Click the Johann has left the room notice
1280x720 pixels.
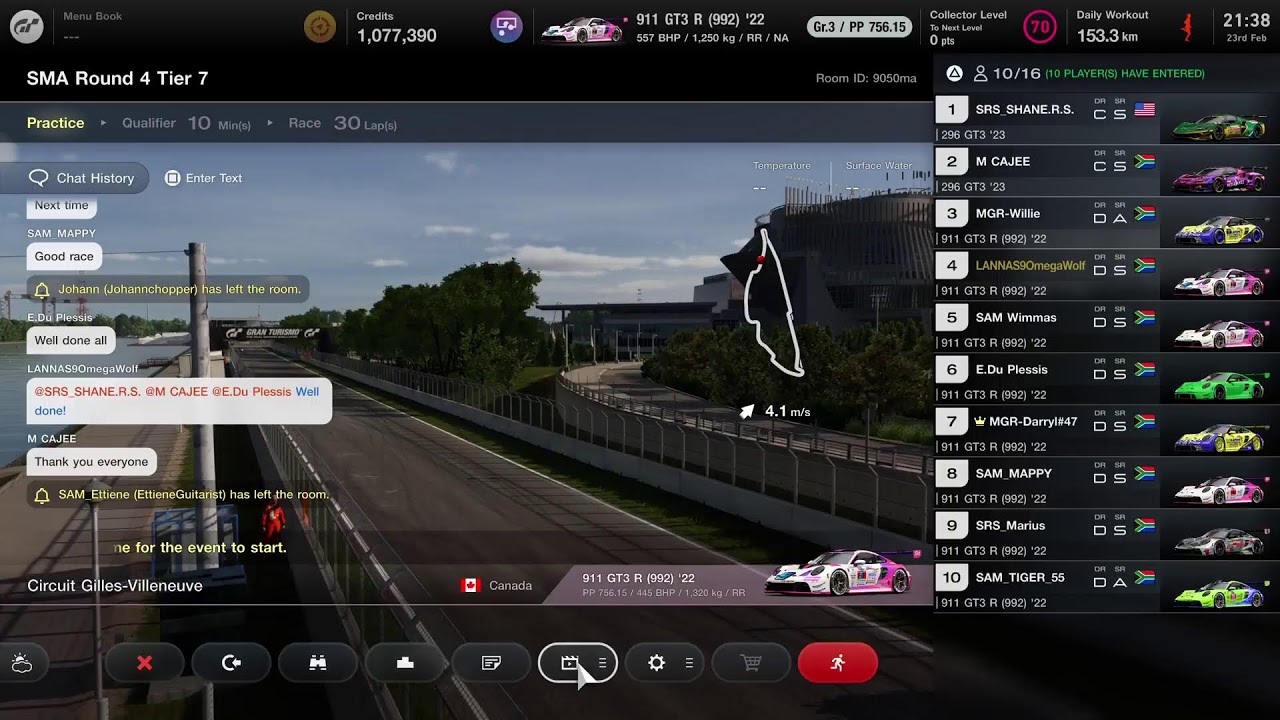pos(167,290)
